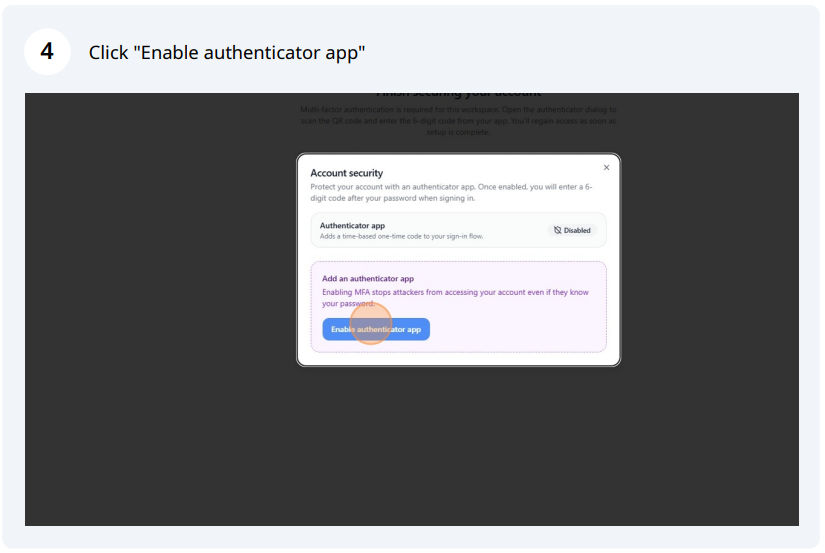Click the "Multi-factor authentication is required" paragraph
This screenshot has height=553, width=825.
pos(459,120)
